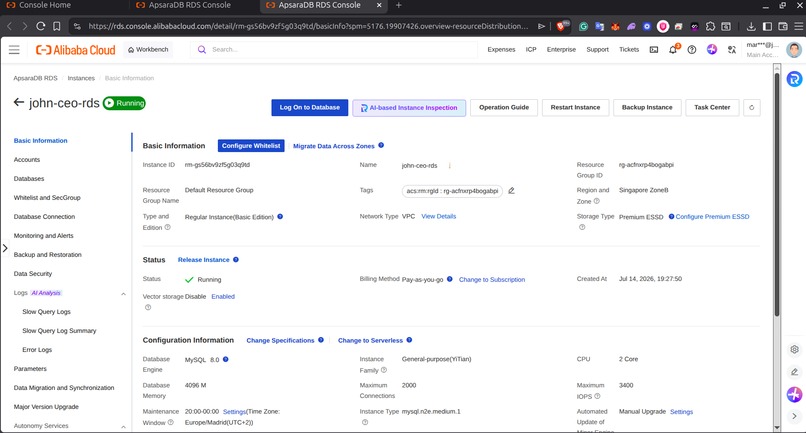
Task: Open settings gear on right sidebar
Action: [x=794, y=350]
